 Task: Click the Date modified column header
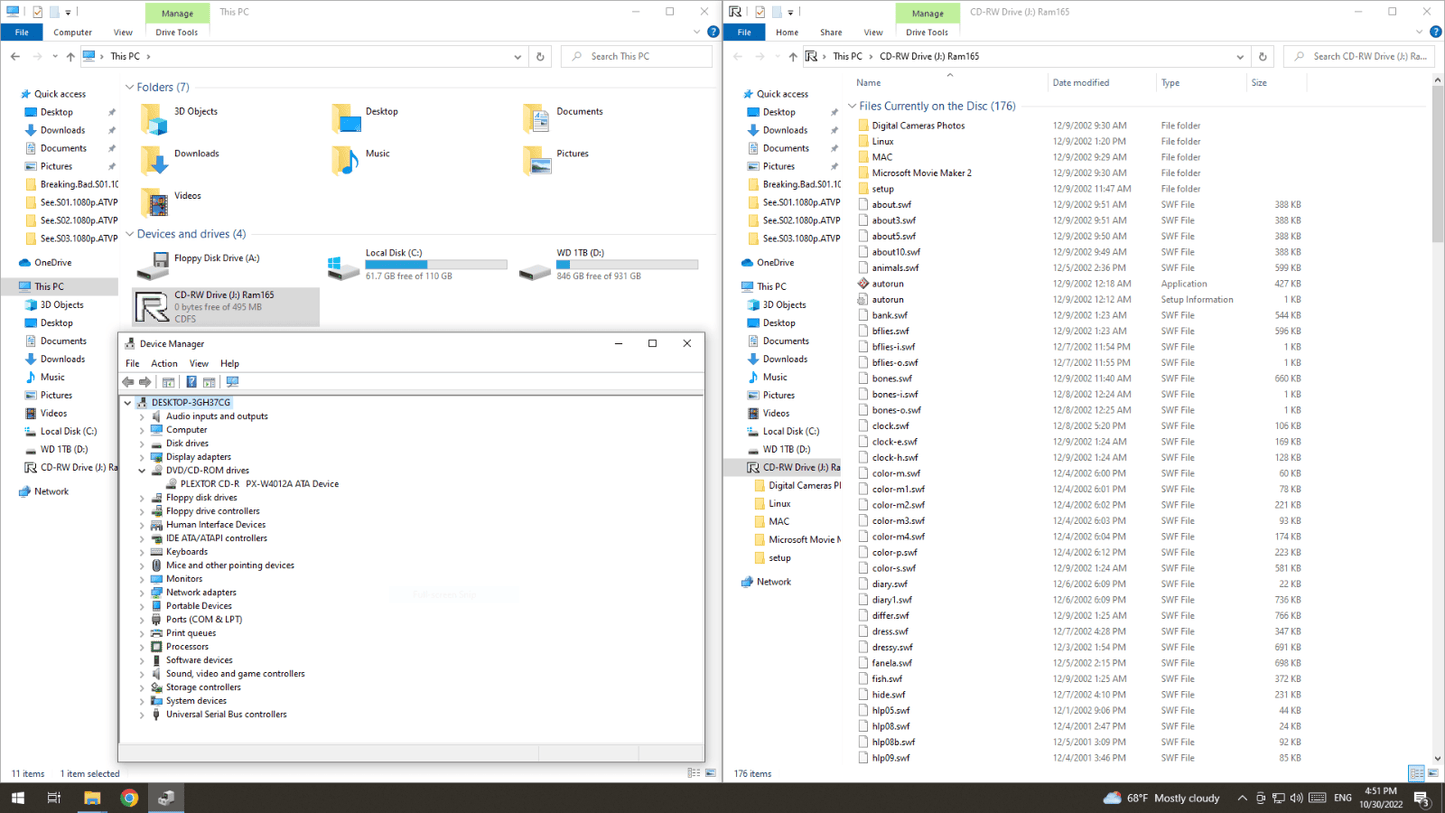pyautogui.click(x=1080, y=83)
